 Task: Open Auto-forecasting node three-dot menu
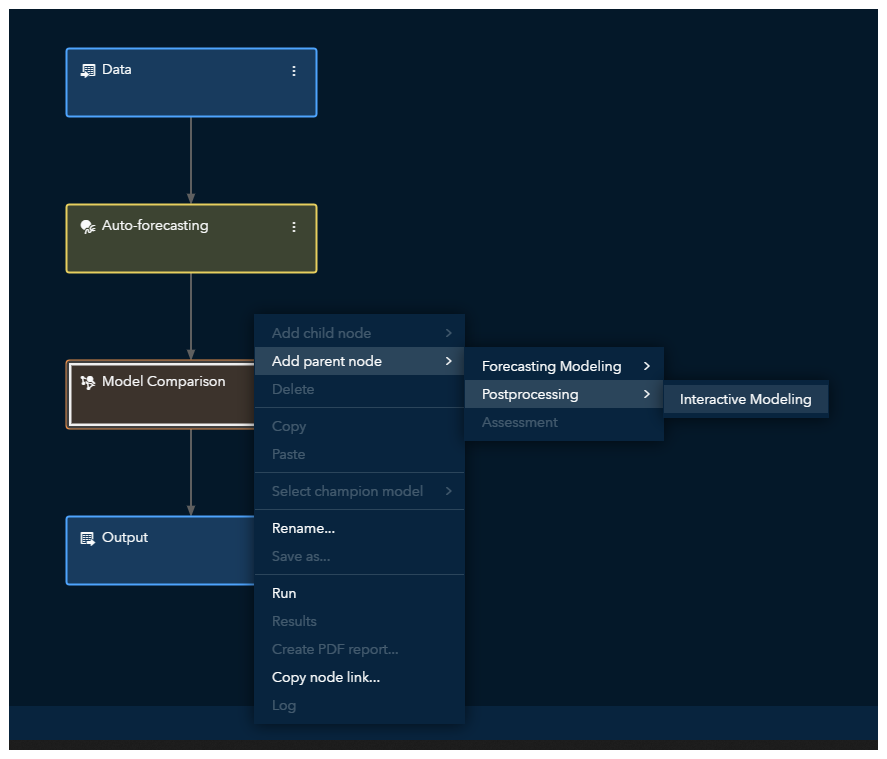click(x=294, y=227)
